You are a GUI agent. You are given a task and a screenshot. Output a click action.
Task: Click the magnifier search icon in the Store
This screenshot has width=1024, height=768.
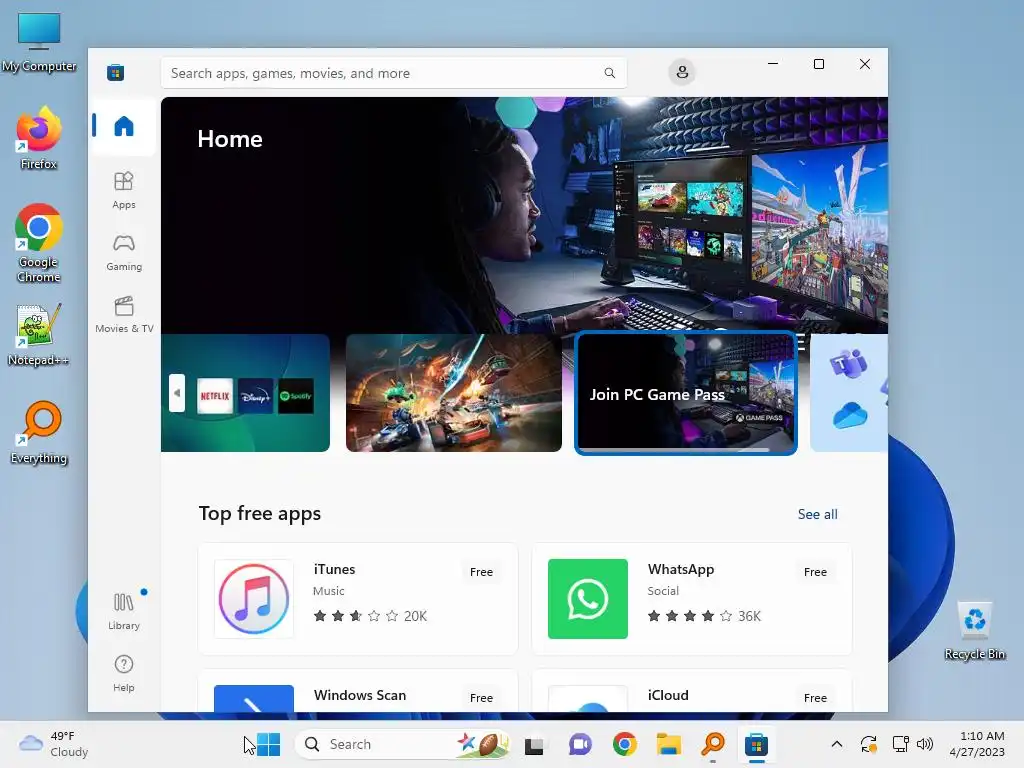609,73
